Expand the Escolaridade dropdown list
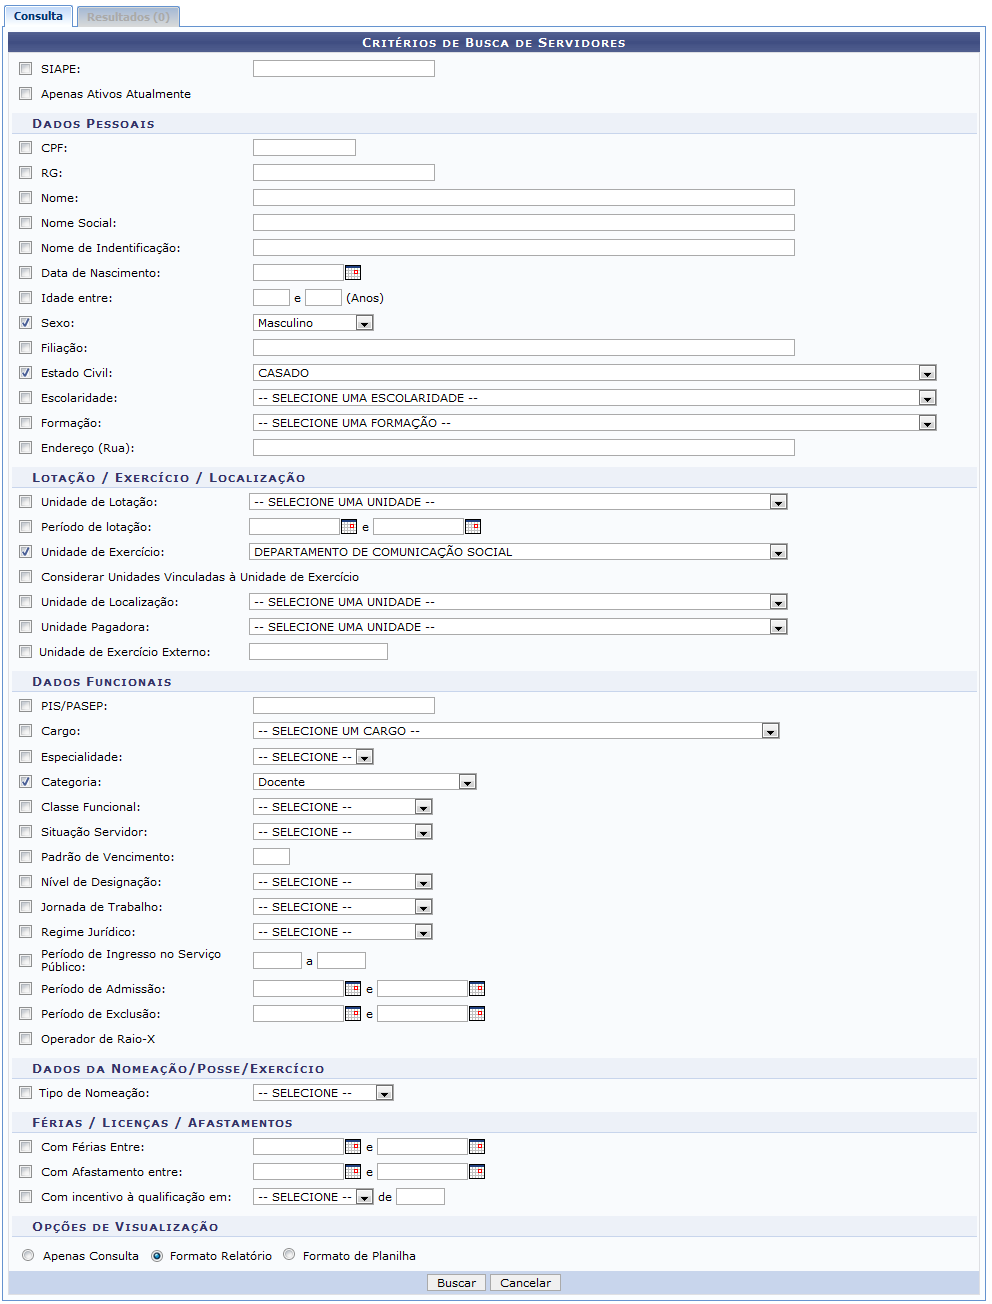Screen dimensions: 992x1304 click(927, 398)
